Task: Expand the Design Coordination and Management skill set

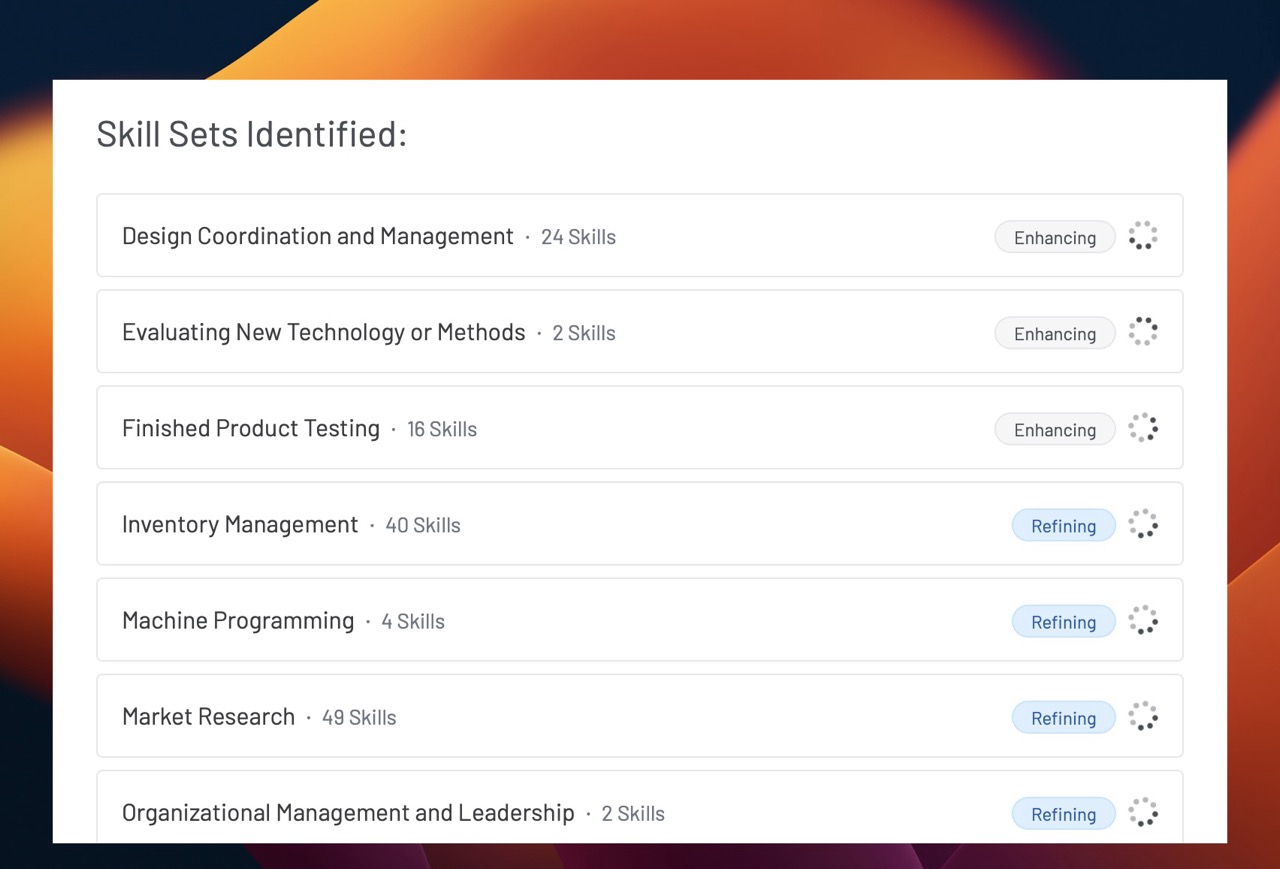Action: 317,236
